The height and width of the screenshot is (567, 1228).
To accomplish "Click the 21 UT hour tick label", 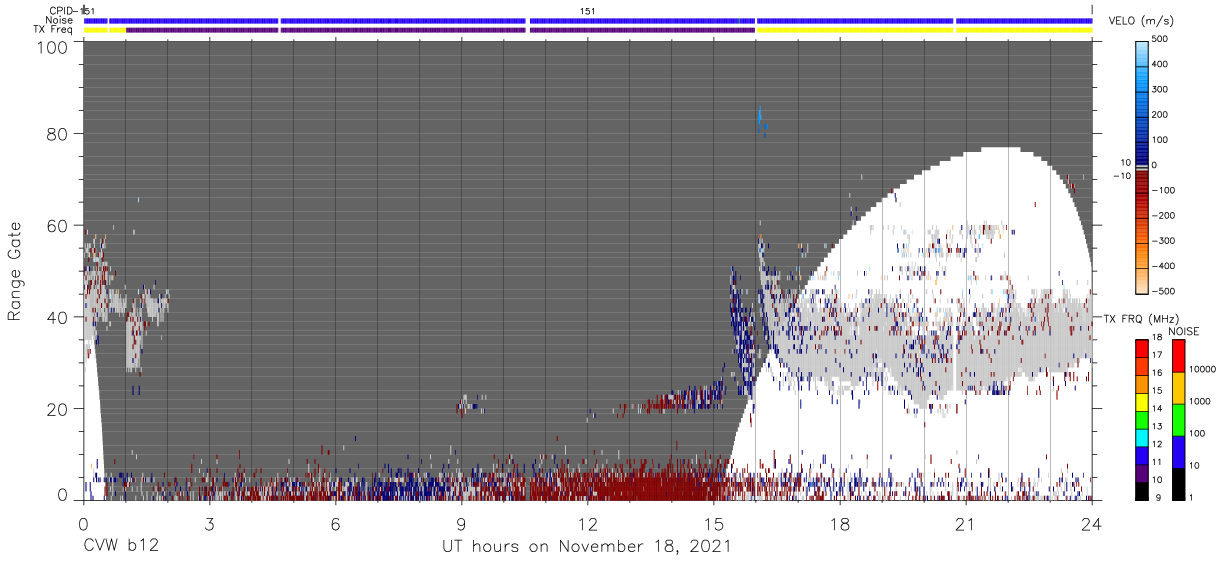I will tap(965, 523).
